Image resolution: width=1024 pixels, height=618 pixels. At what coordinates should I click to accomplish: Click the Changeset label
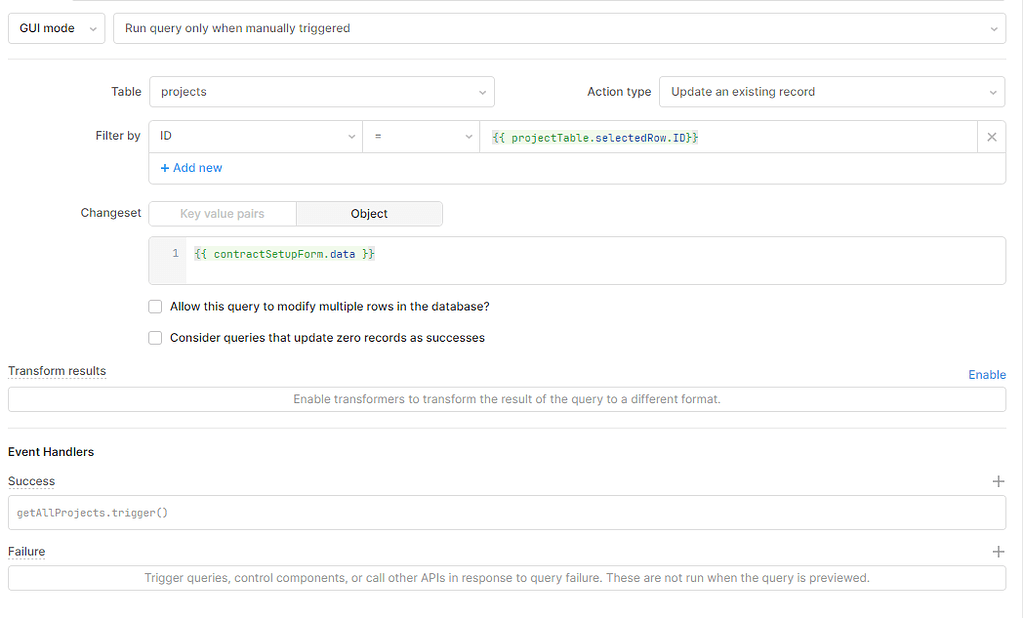pos(110,213)
